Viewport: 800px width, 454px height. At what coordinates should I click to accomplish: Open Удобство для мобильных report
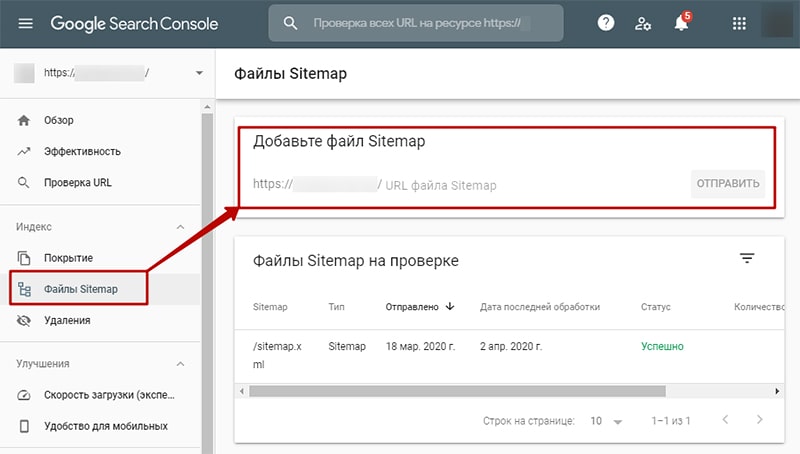pos(106,426)
